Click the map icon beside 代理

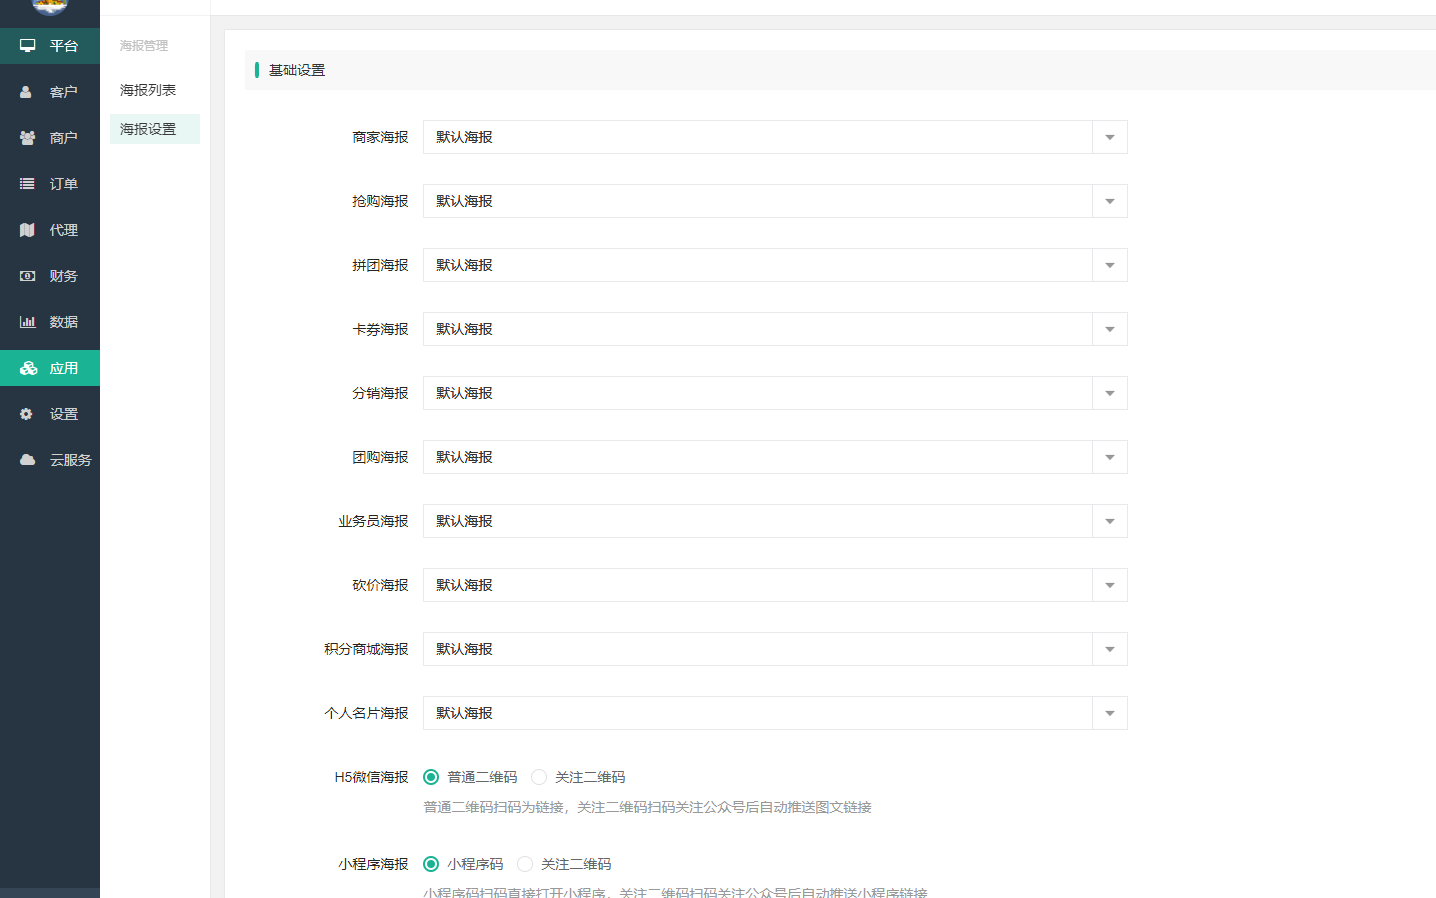coord(27,230)
